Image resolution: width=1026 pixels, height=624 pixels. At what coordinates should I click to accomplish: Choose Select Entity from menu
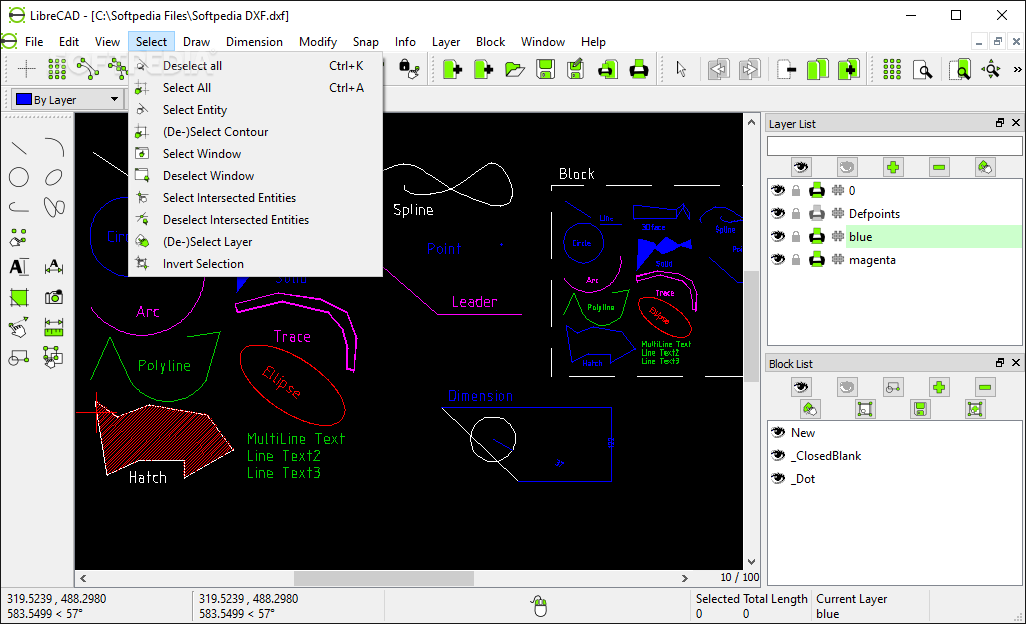click(x=255, y=110)
